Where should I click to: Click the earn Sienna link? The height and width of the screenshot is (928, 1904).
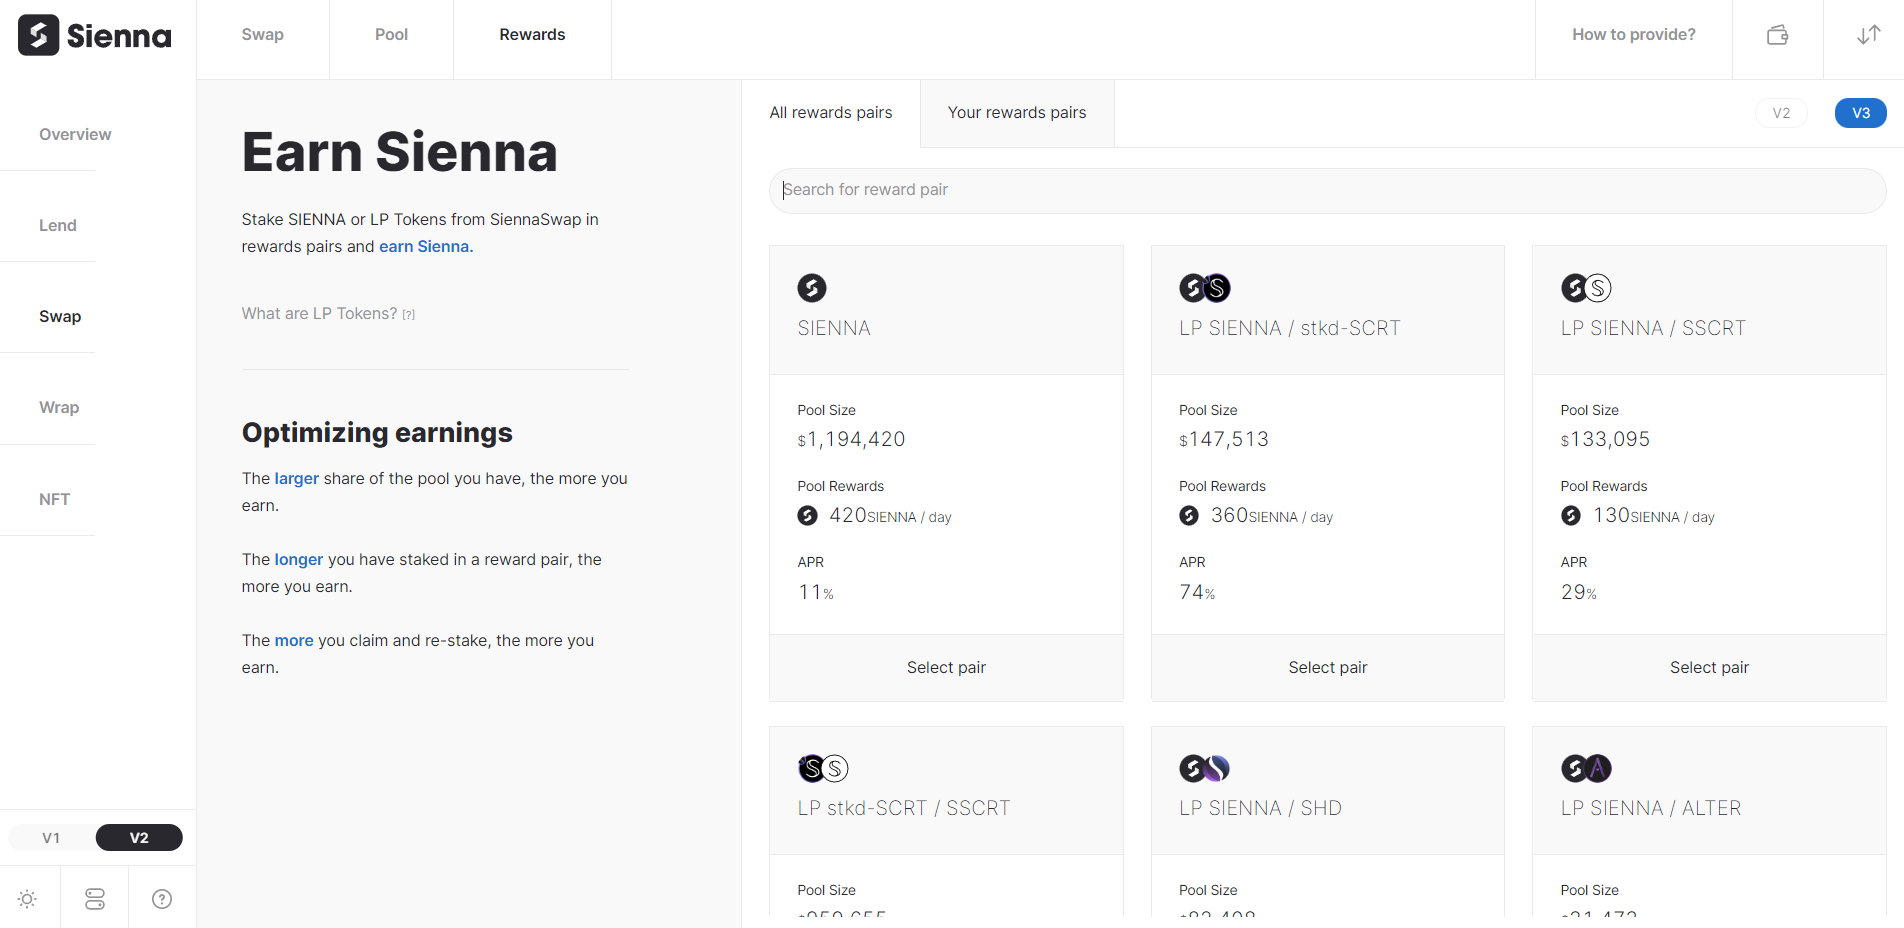pyautogui.click(x=426, y=246)
